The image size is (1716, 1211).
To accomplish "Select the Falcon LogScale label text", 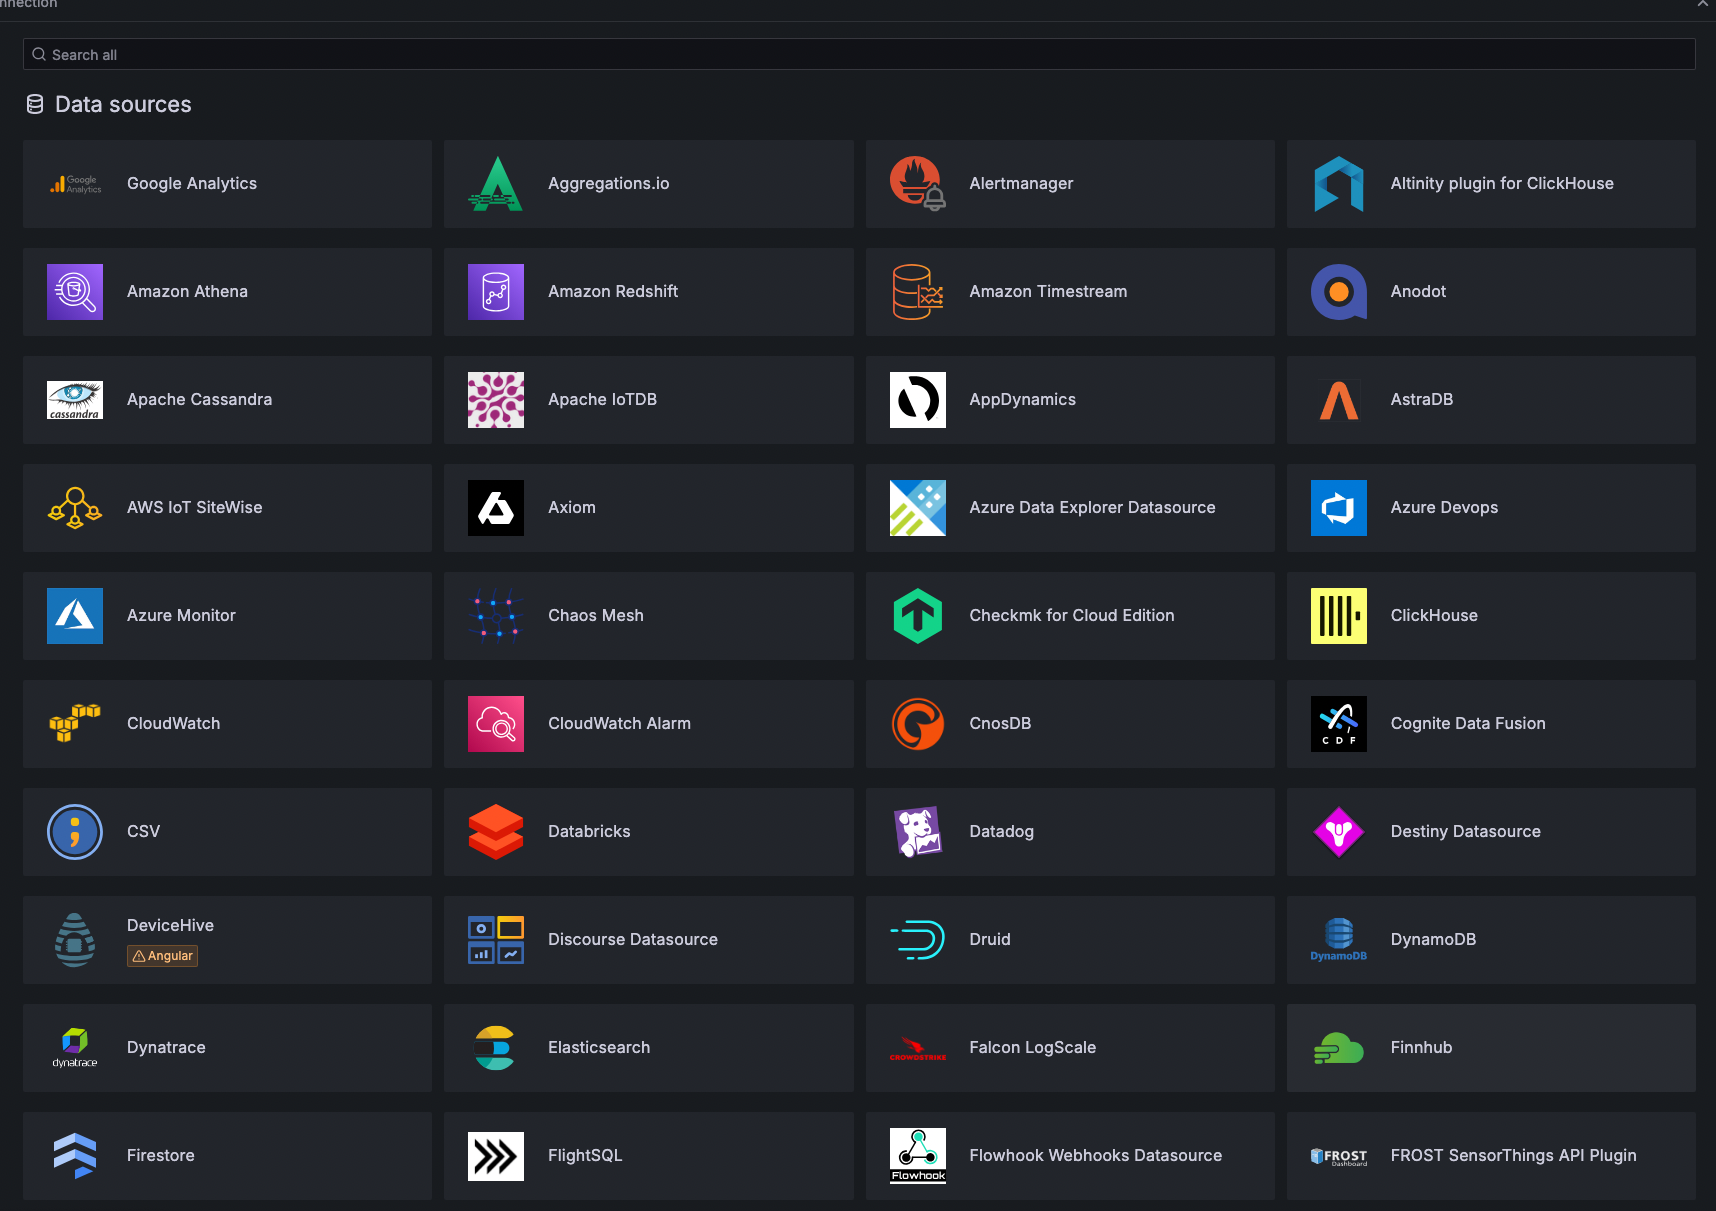I will click(1033, 1048).
